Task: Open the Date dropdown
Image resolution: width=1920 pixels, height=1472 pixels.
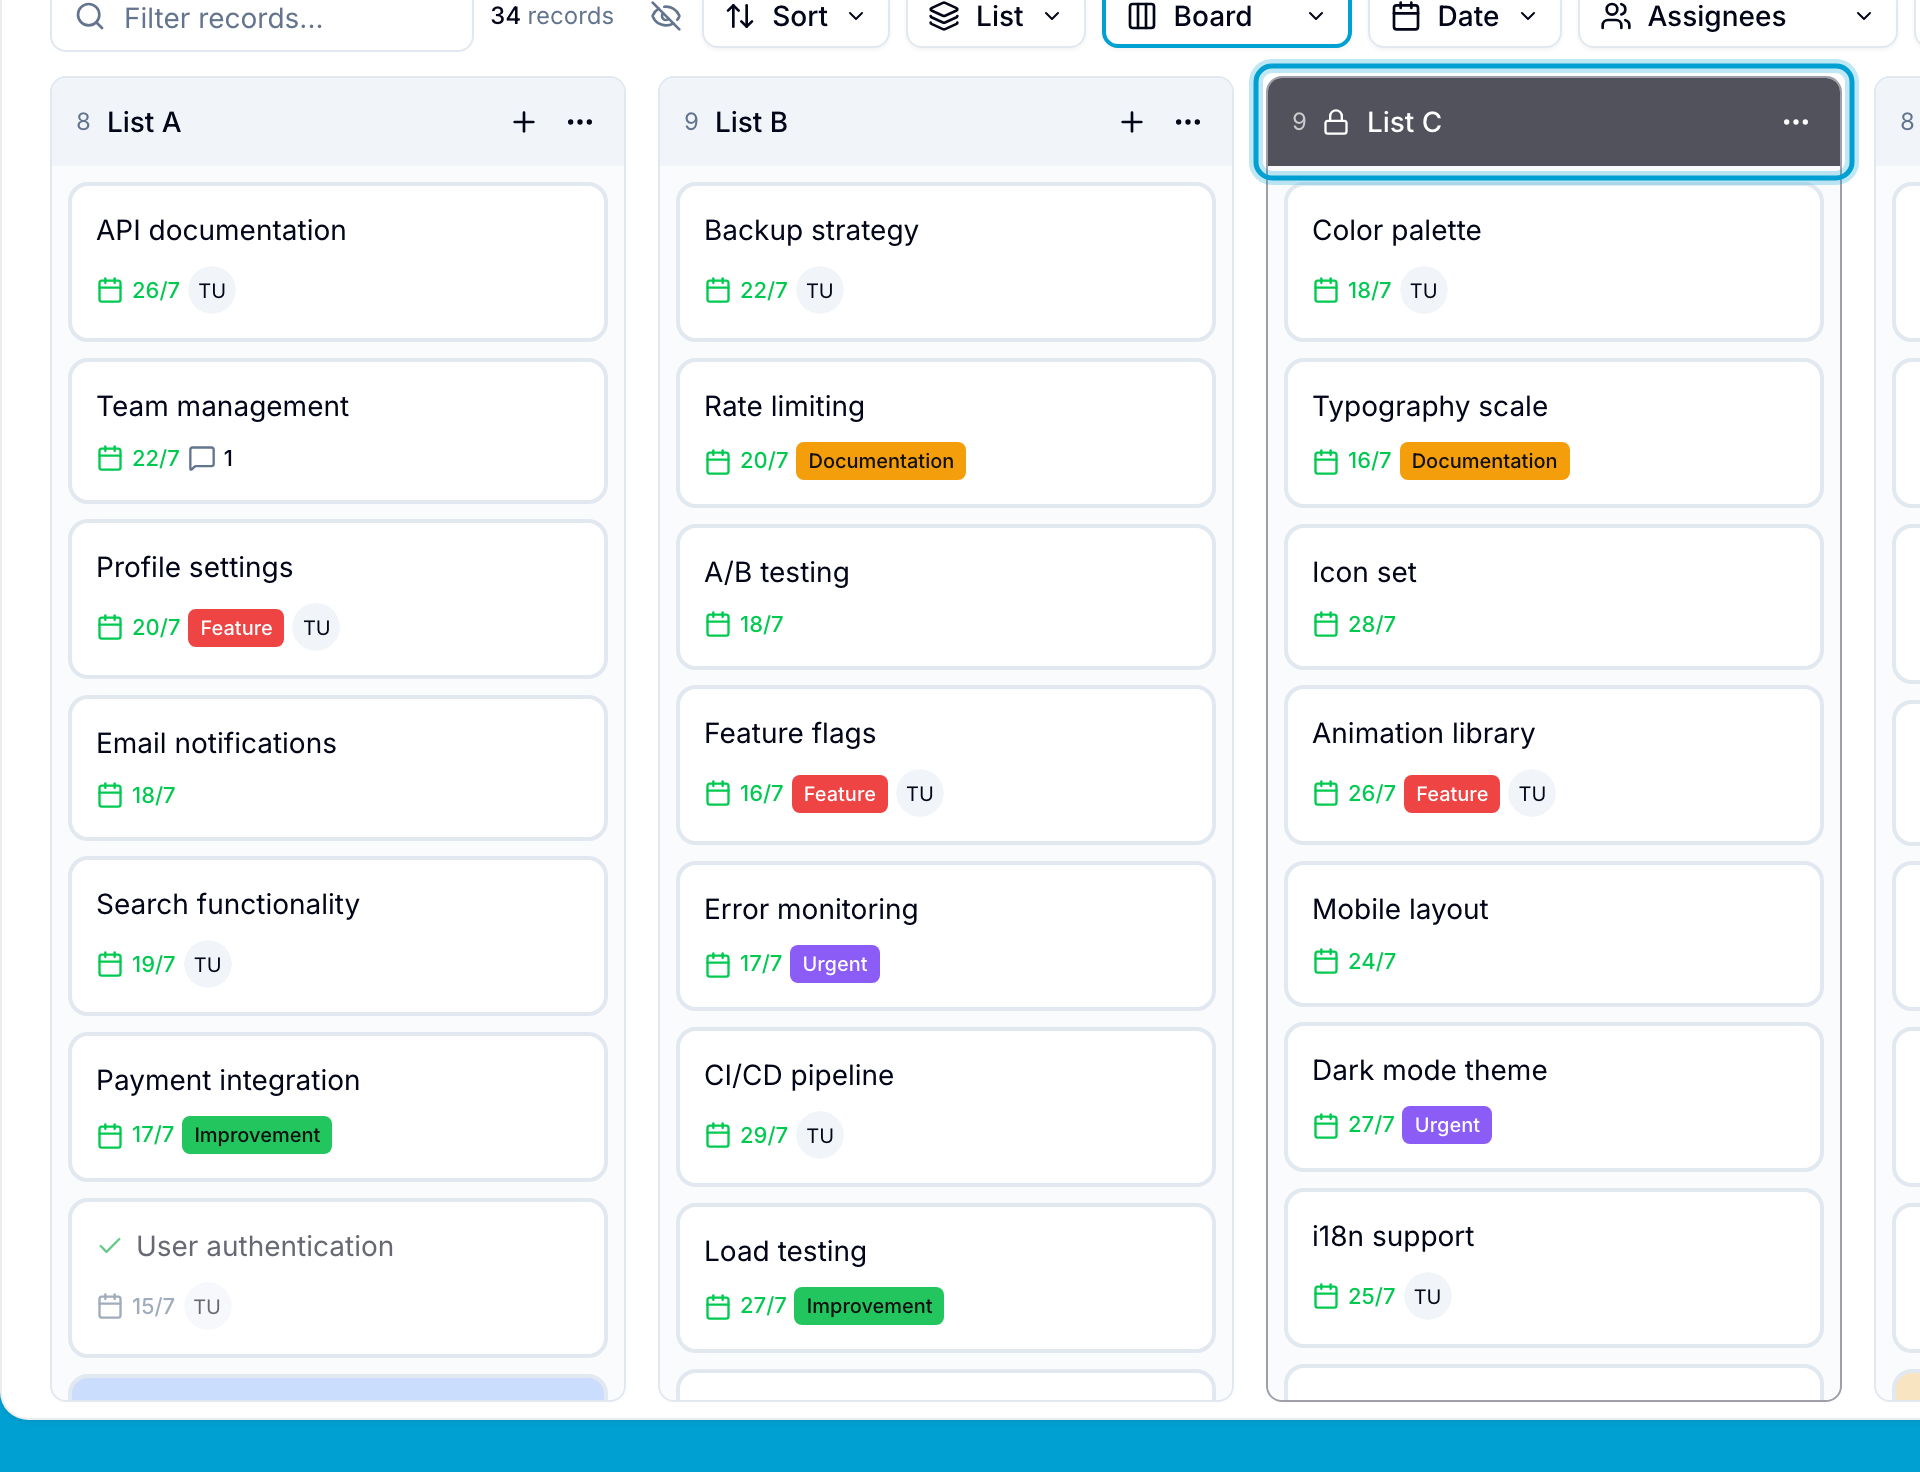Action: (1465, 17)
